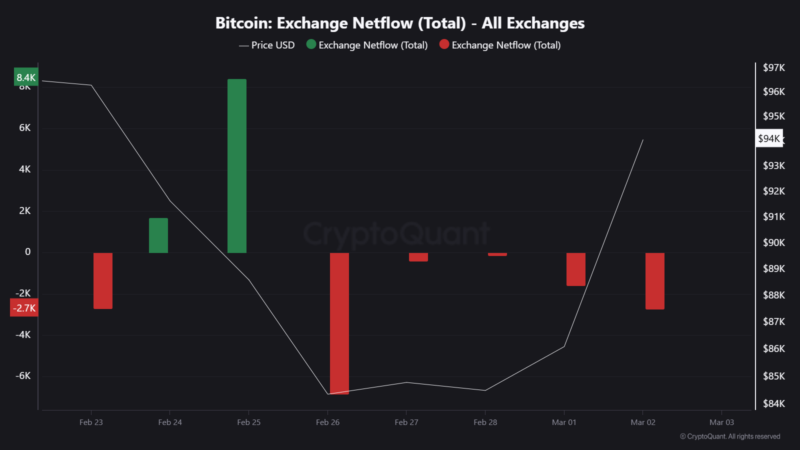Toggle the Price USD legend entry

[x=267, y=45]
